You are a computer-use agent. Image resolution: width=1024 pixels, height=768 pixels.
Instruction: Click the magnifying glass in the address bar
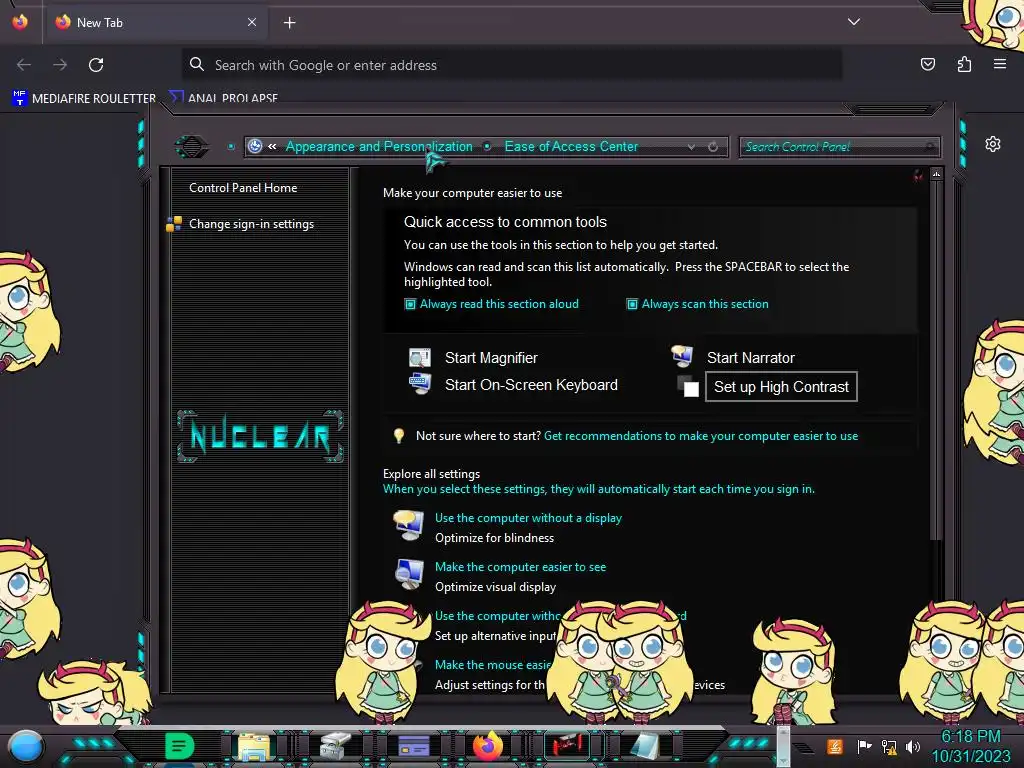(197, 64)
